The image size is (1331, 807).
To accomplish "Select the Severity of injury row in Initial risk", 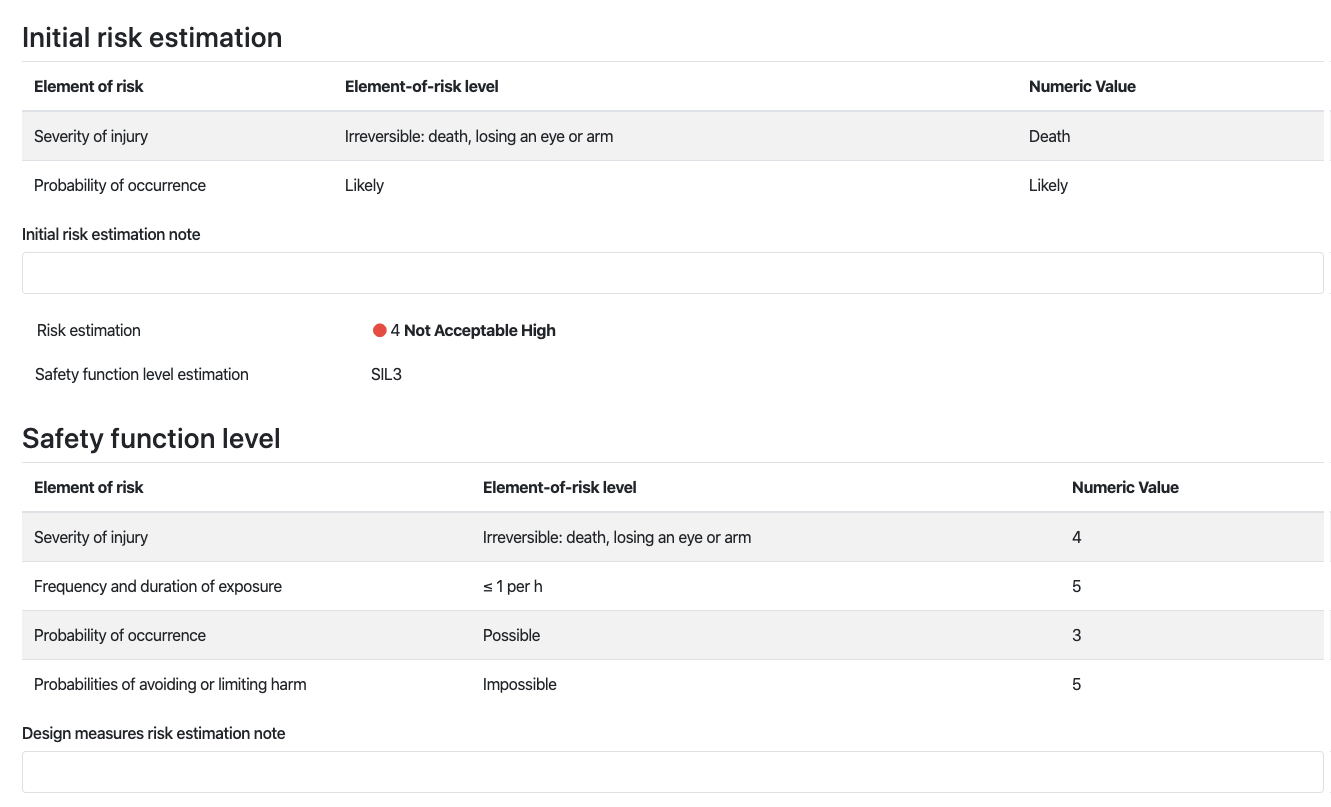I will coord(673,136).
